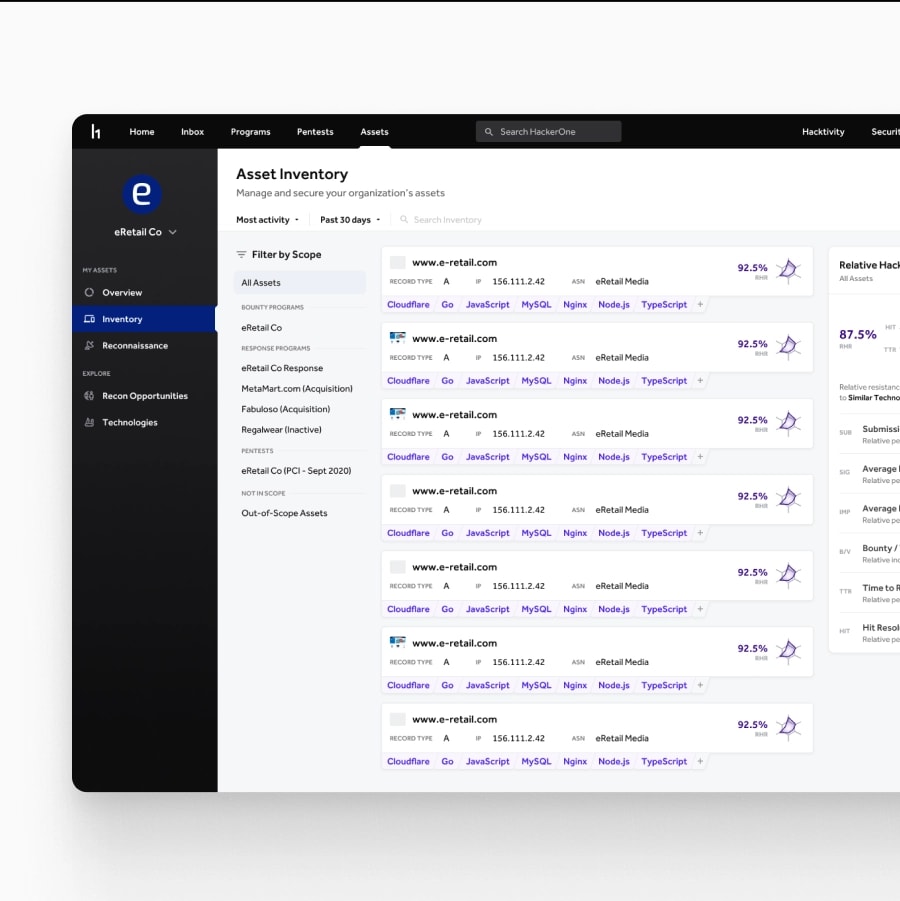This screenshot has width=900, height=901.
Task: Go to Home in top navigation
Action: click(142, 132)
